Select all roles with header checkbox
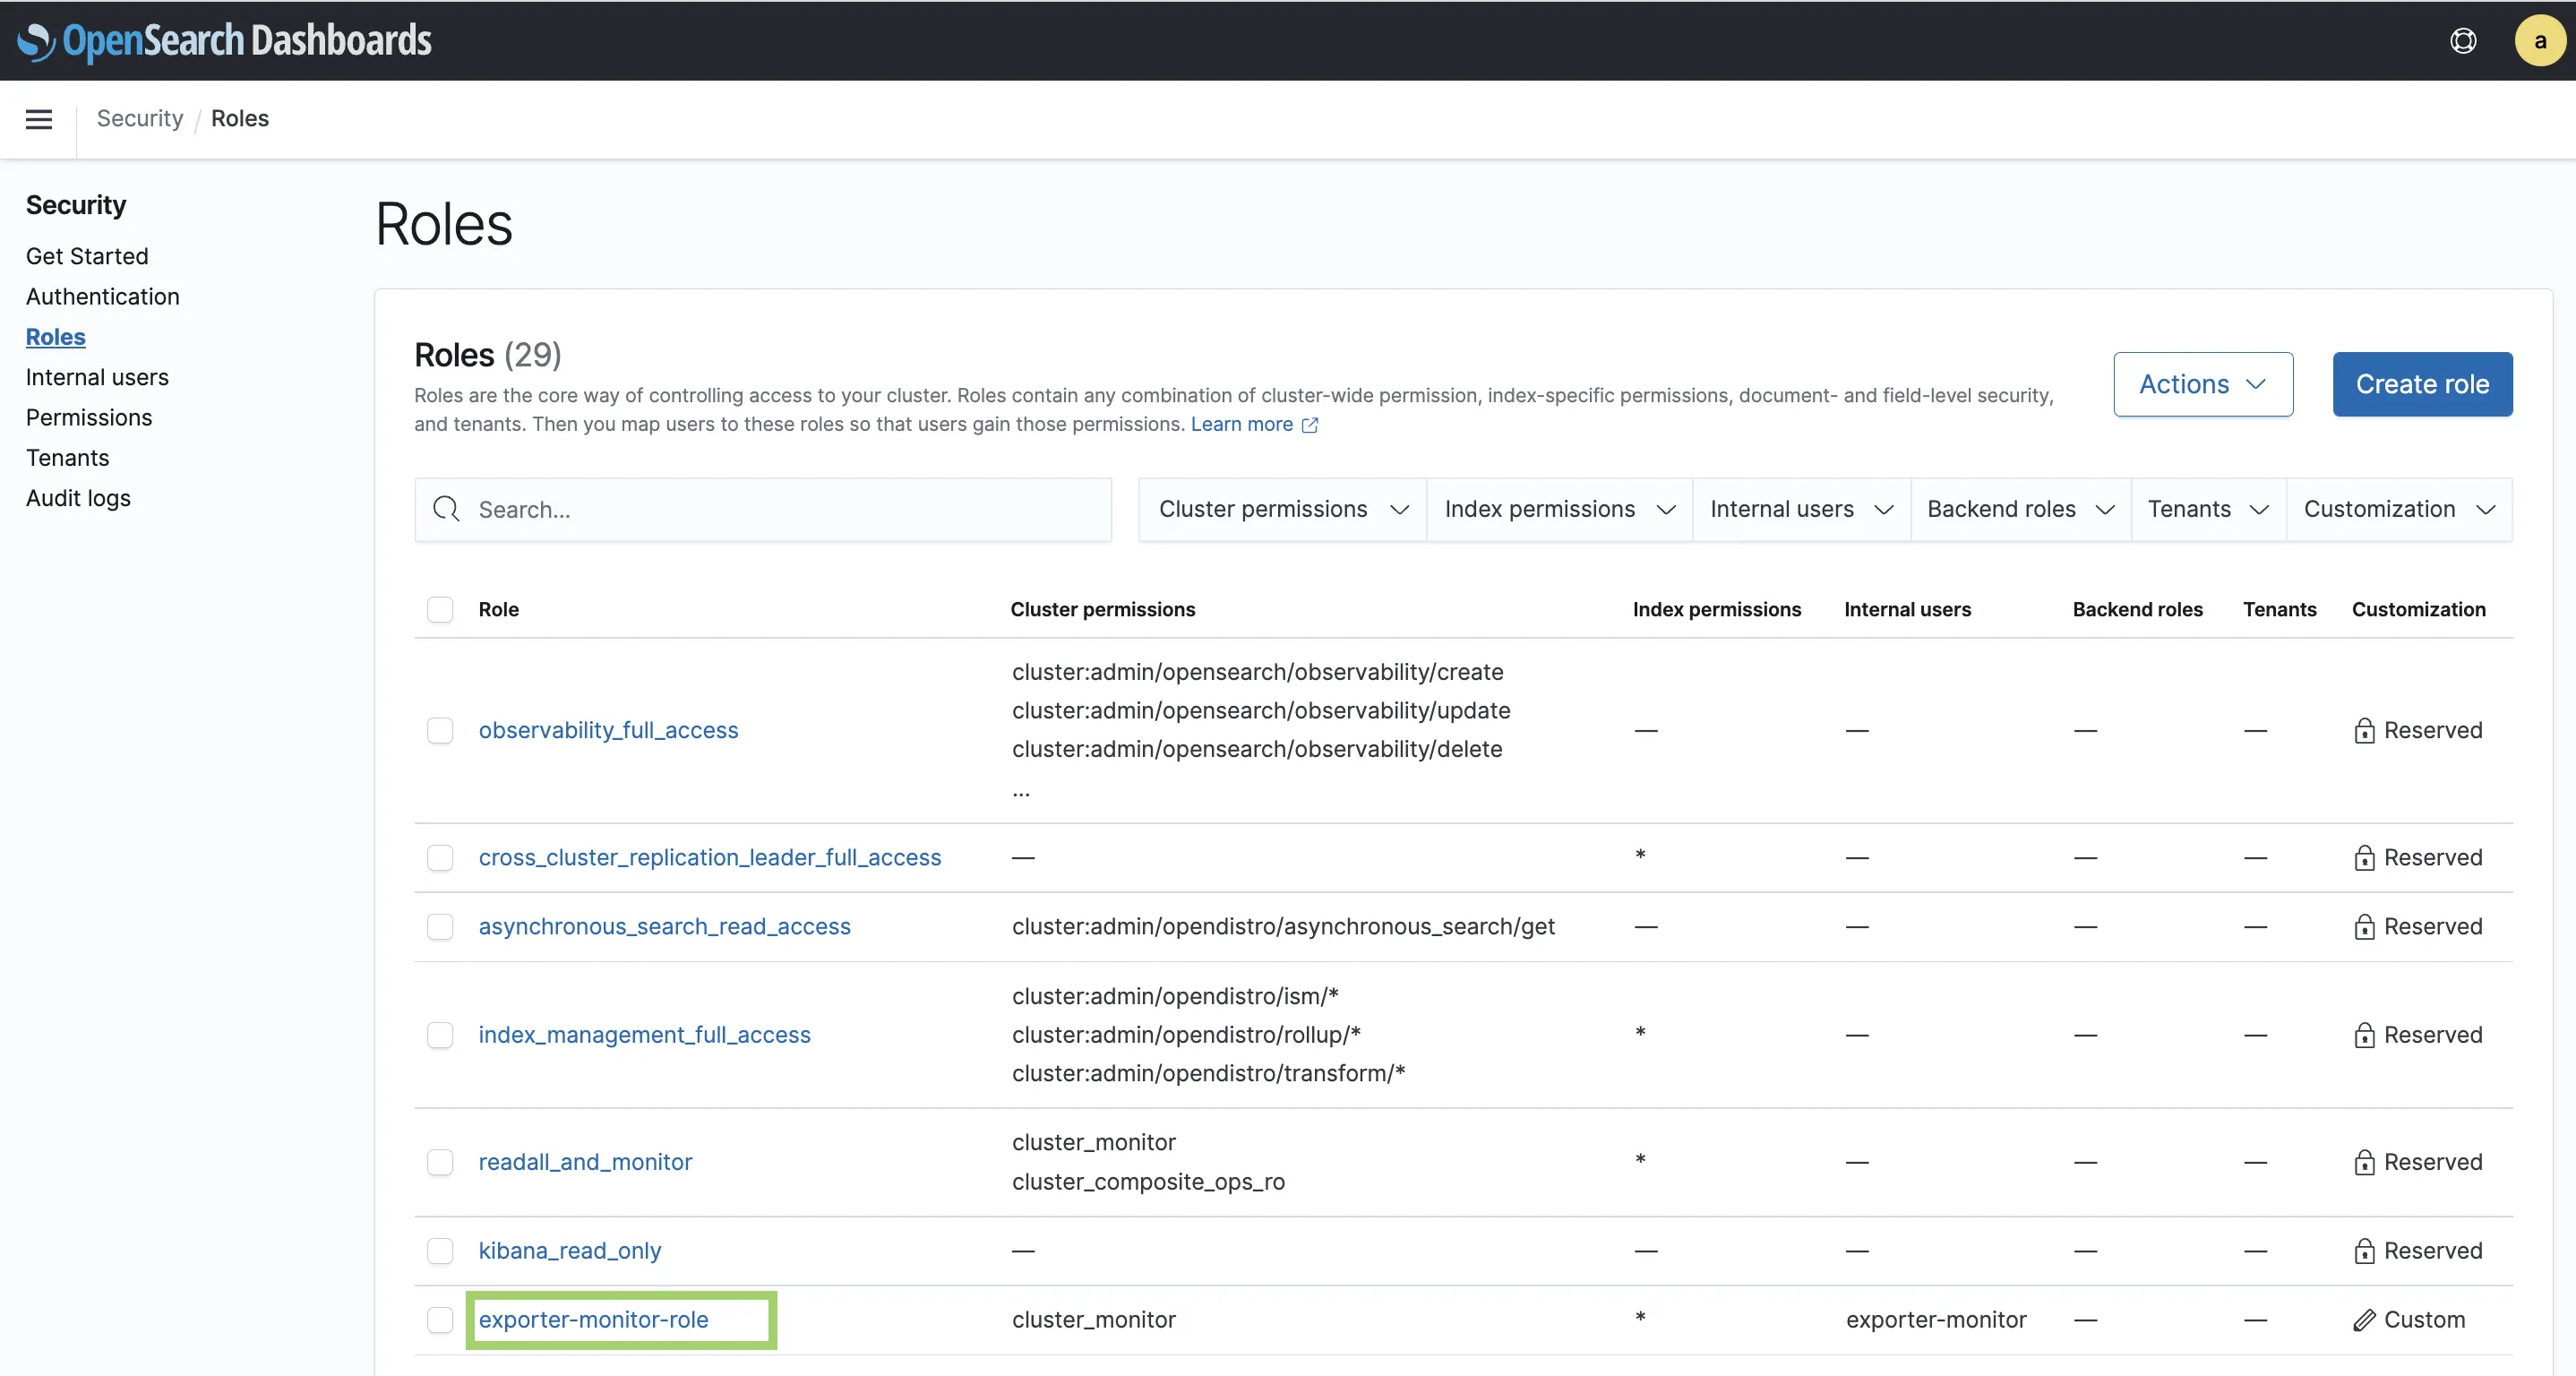Screen dimensions: 2576x1376 click(440, 609)
